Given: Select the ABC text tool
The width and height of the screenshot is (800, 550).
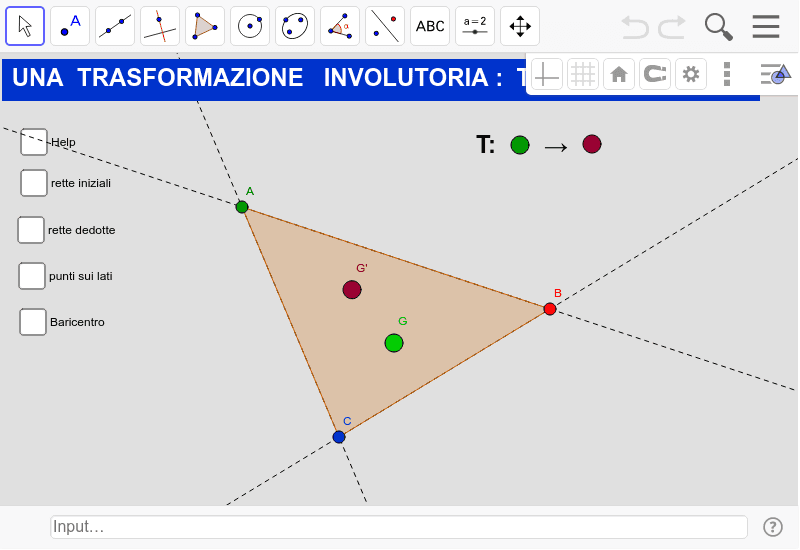Looking at the screenshot, I should (430, 26).
